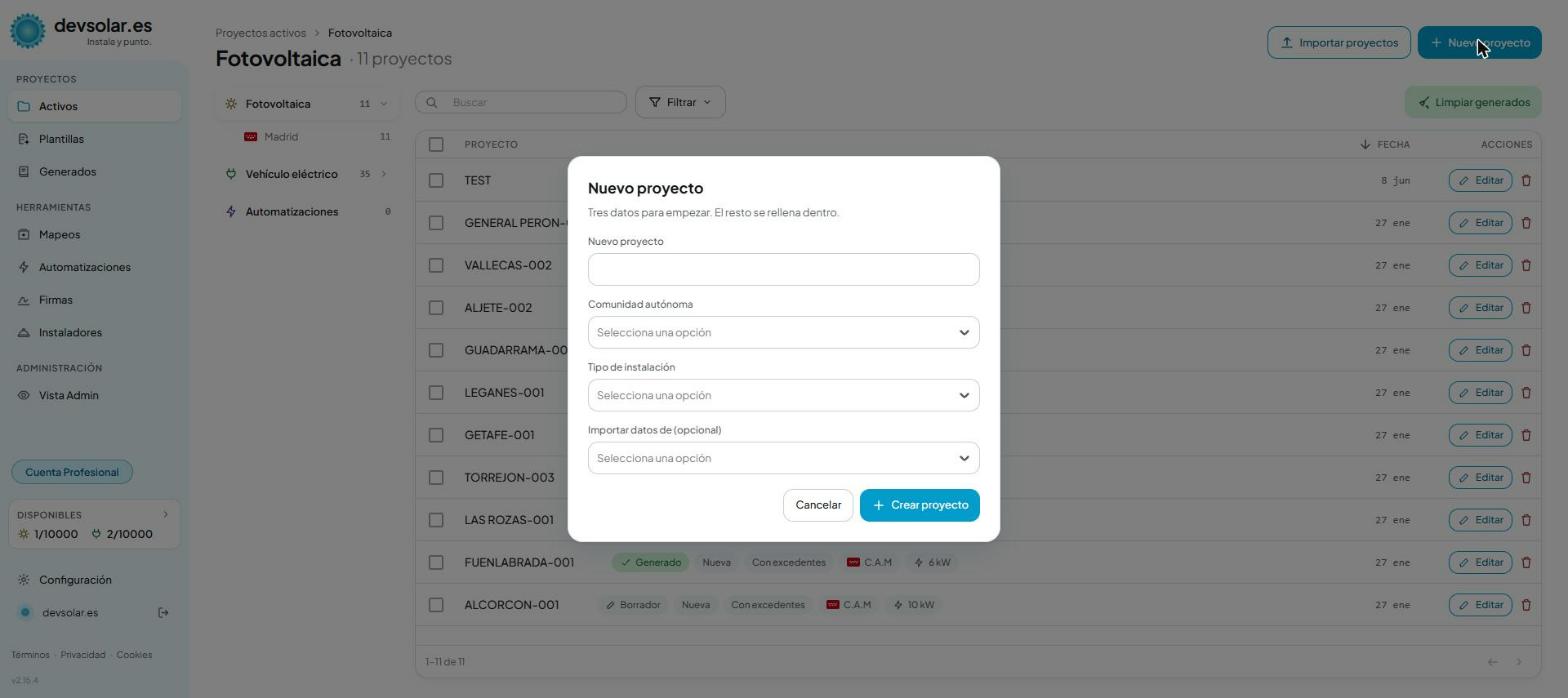The height and width of the screenshot is (698, 1568).
Task: Click the Generados document icon
Action: [24, 172]
